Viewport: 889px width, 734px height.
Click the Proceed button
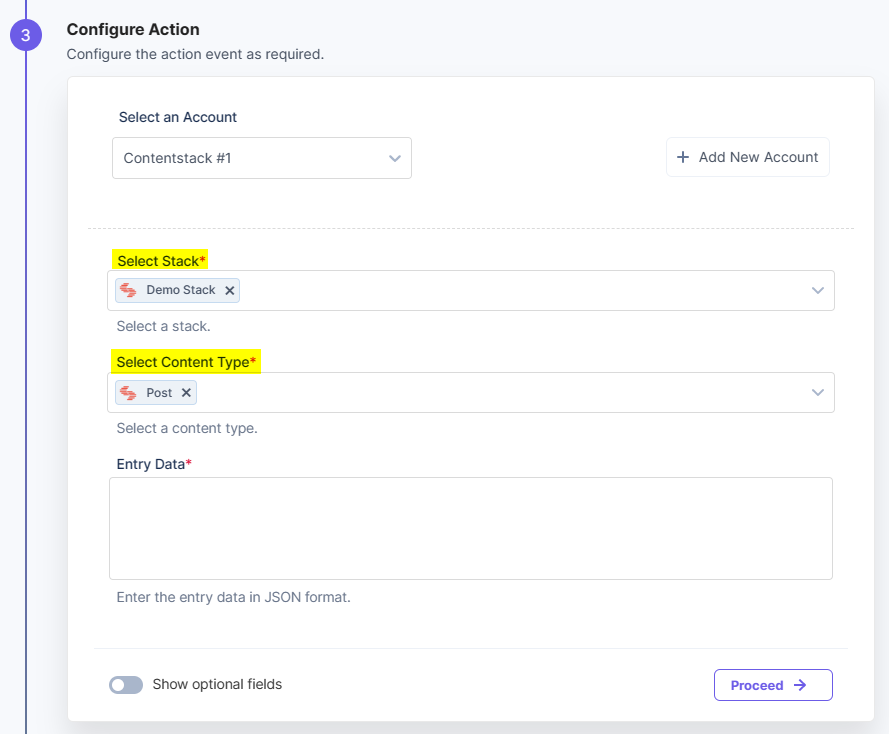(x=773, y=685)
